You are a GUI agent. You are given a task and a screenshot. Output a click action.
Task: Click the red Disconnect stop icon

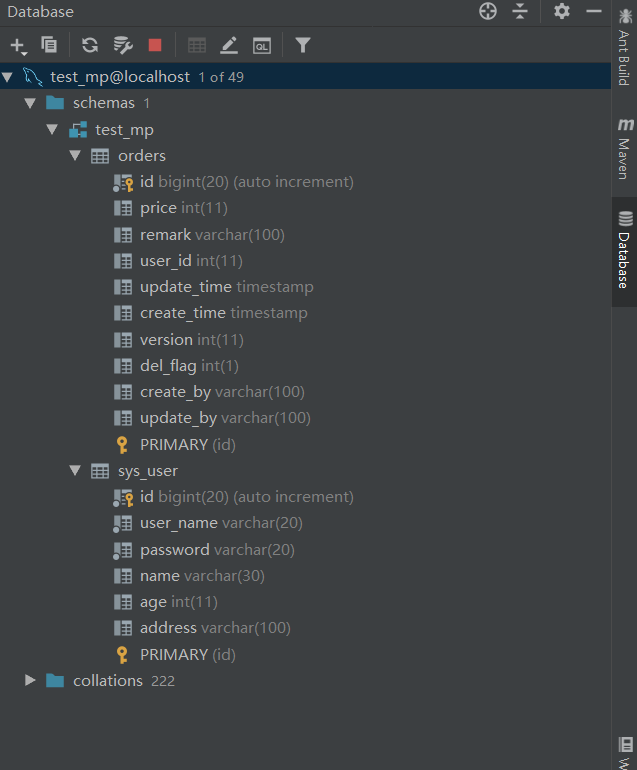click(x=155, y=45)
